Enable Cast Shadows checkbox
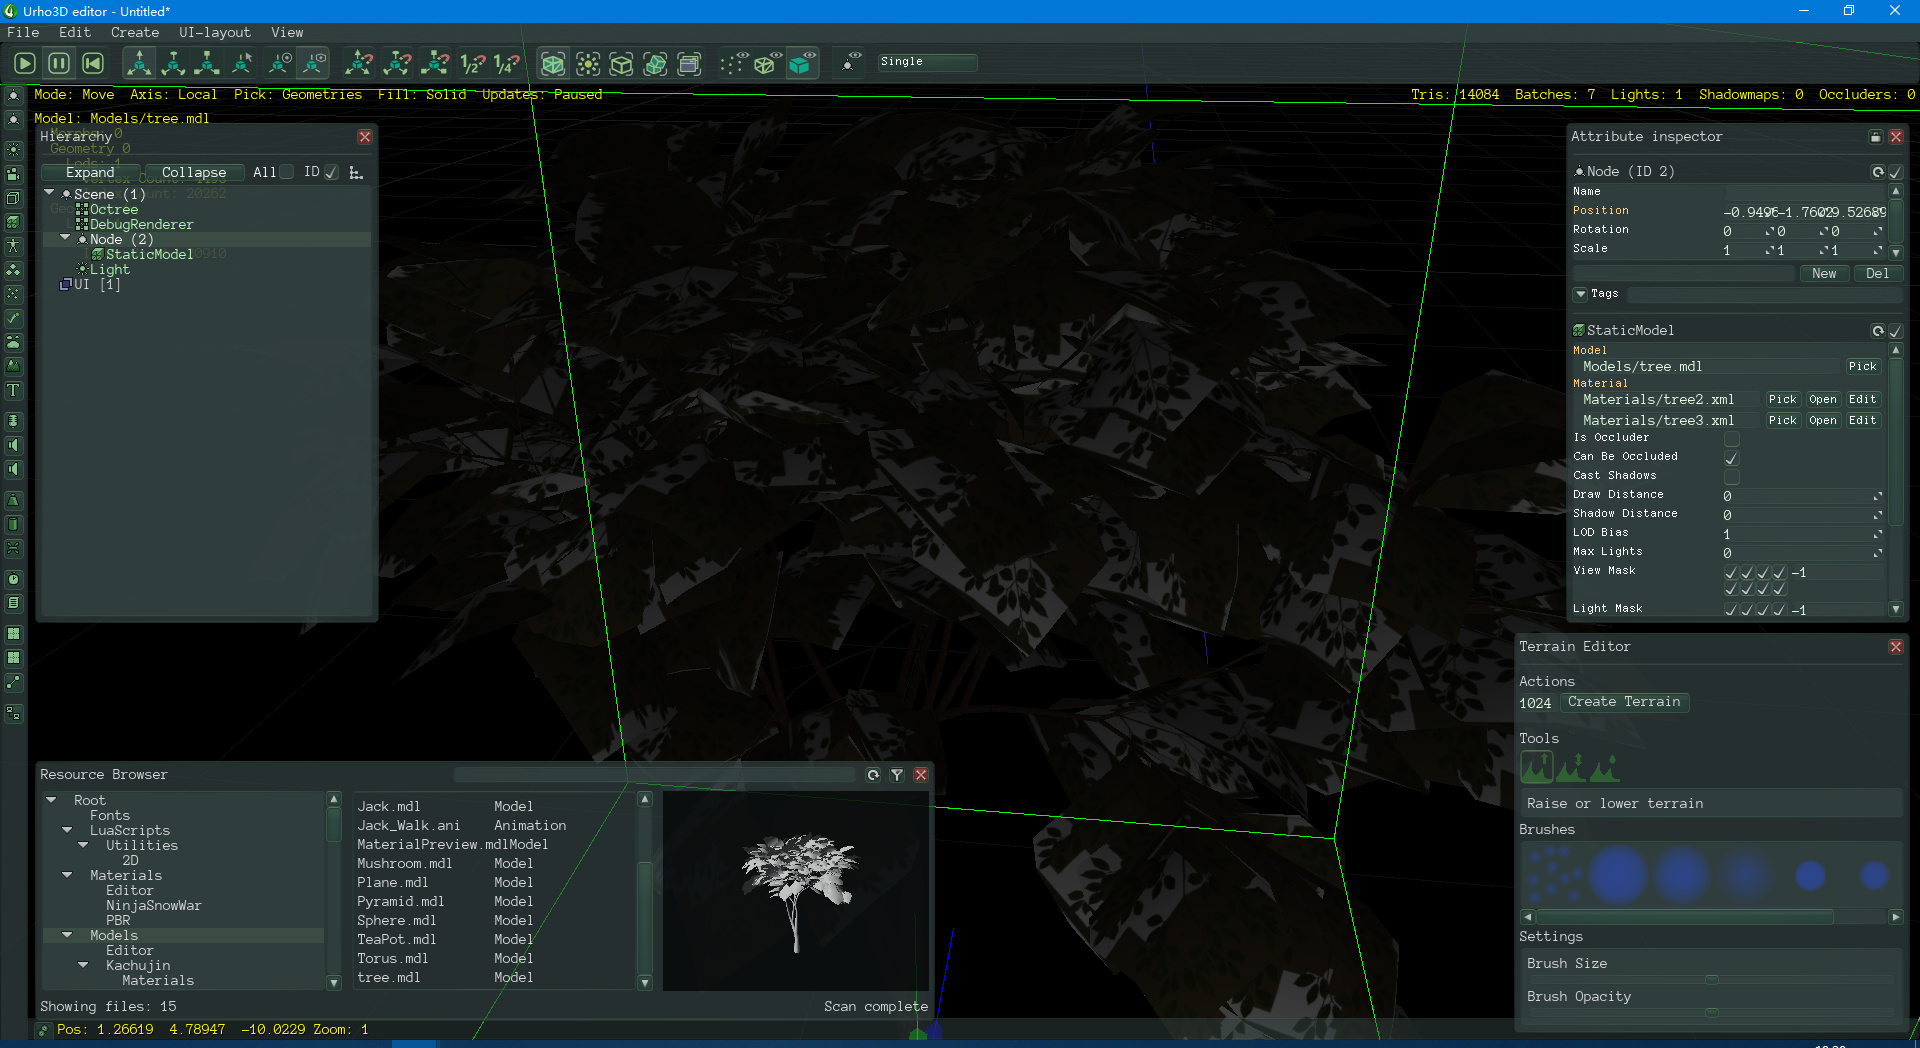Image resolution: width=1920 pixels, height=1048 pixels. 1732,476
